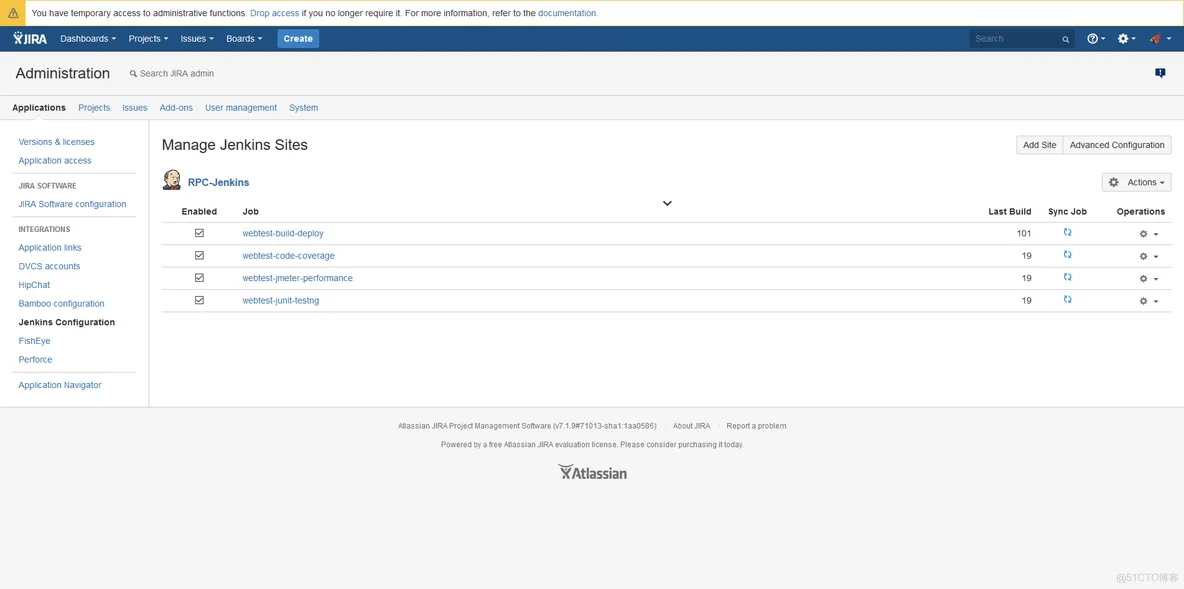
Task: Disable the webtest-code-coverage job checkbox
Action: click(199, 255)
